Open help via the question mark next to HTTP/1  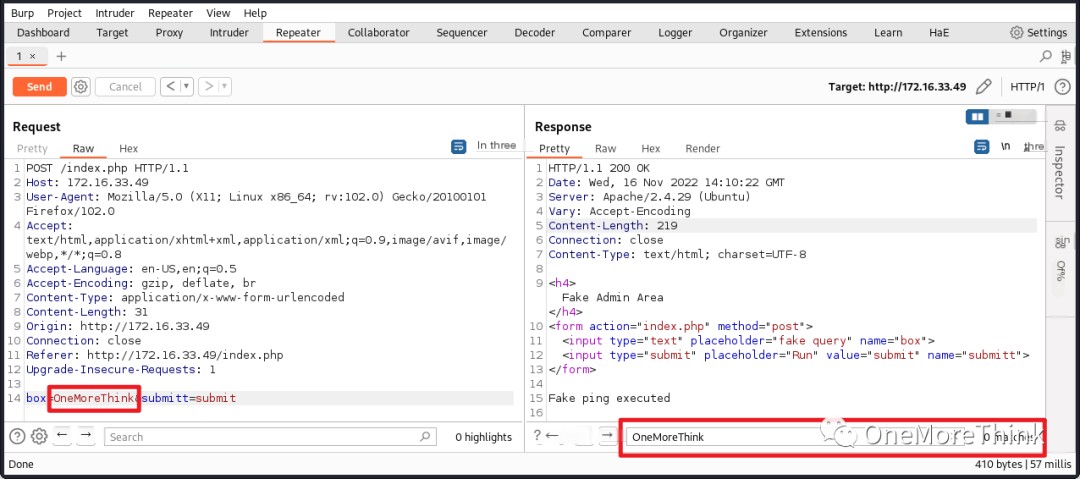1062,87
